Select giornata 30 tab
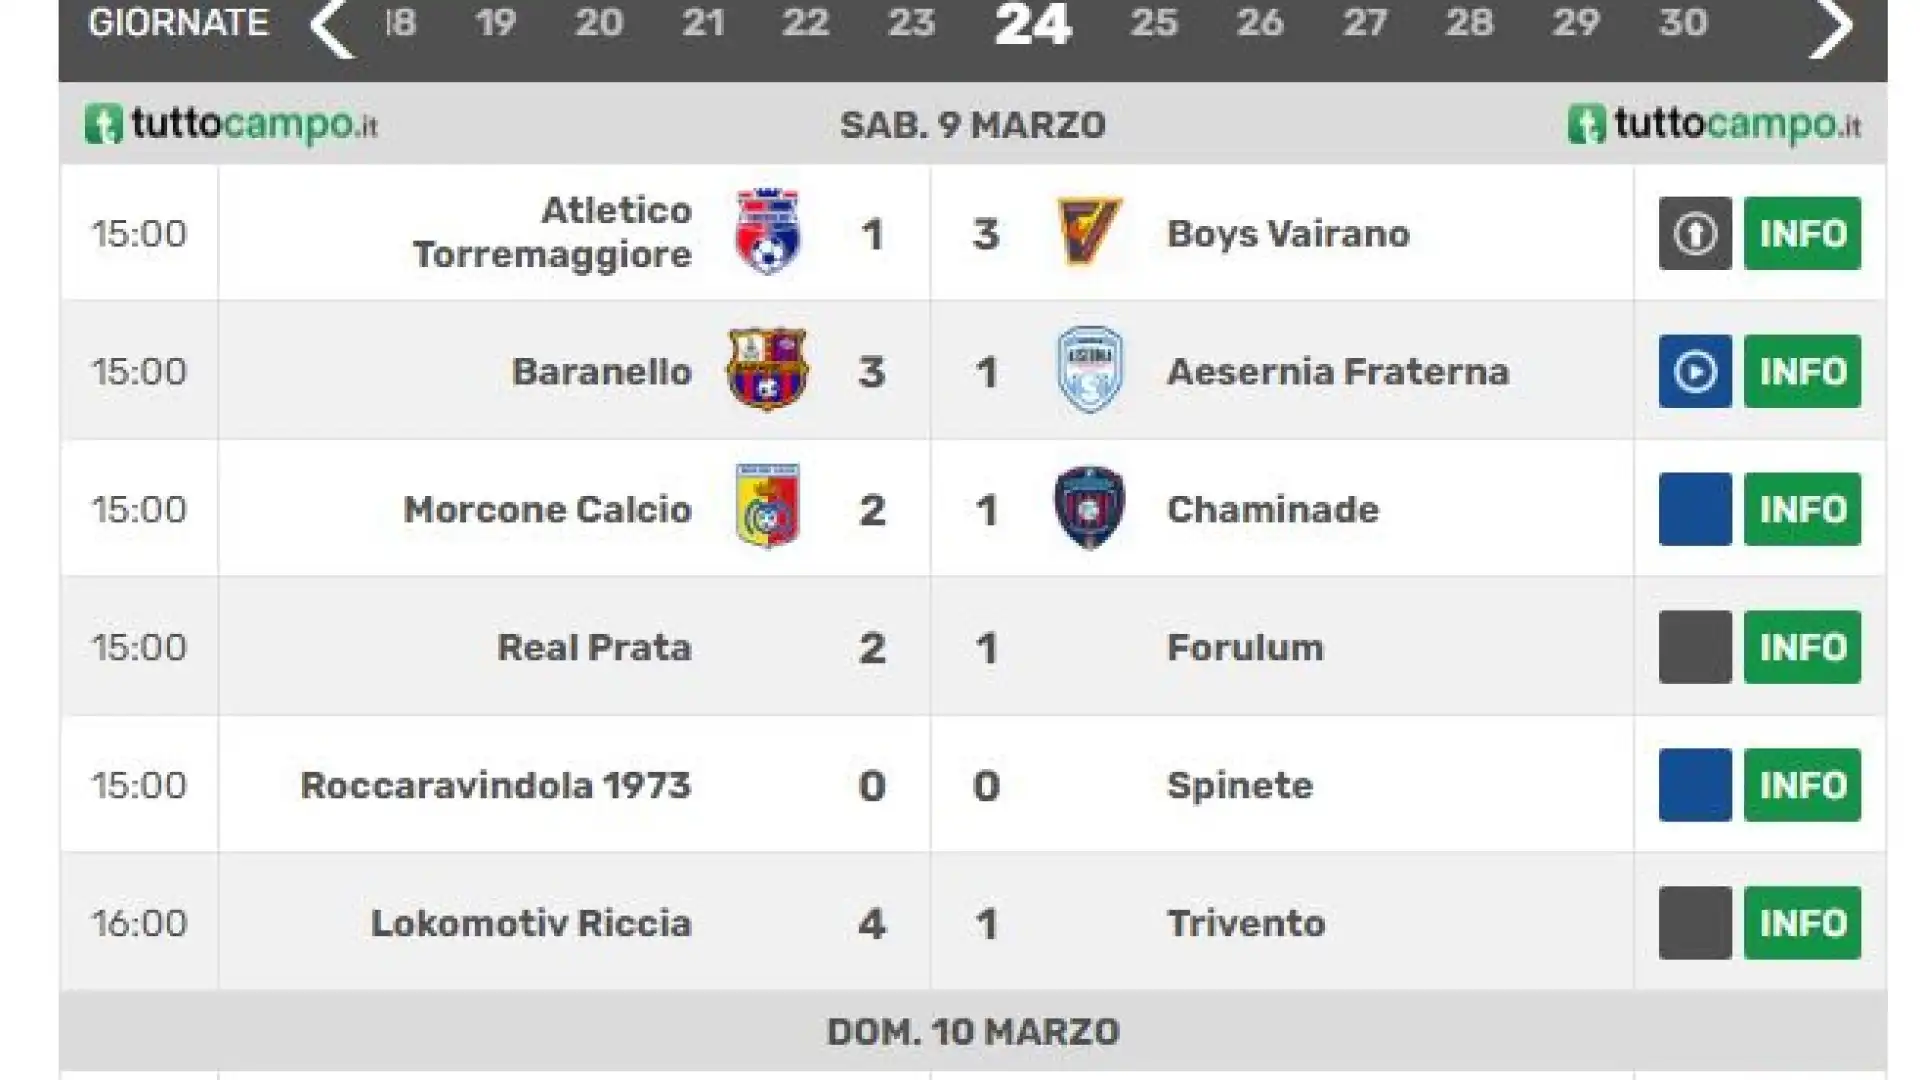 1682,23
